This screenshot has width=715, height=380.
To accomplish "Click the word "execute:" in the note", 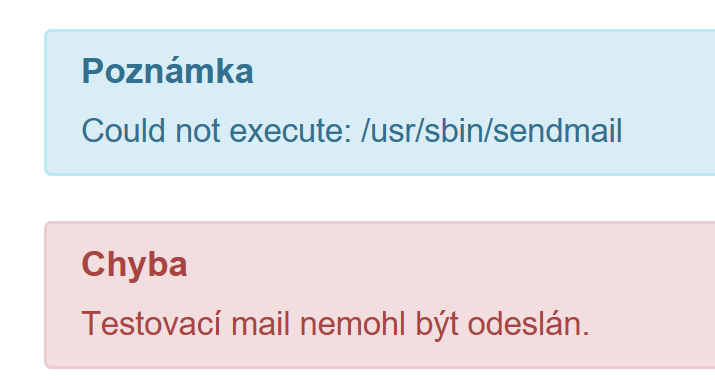I will pos(290,131).
